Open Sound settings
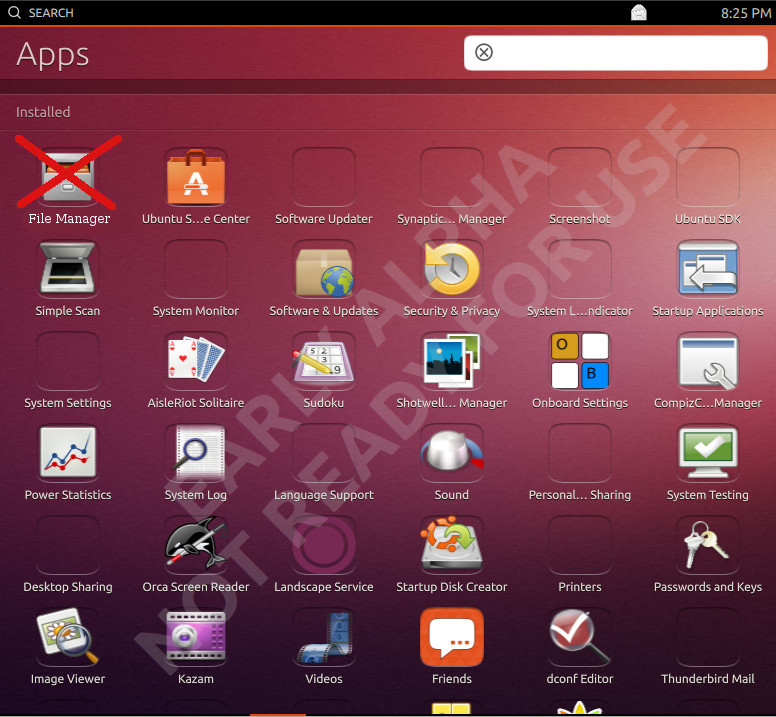Image resolution: width=776 pixels, height=717 pixels. (x=452, y=453)
